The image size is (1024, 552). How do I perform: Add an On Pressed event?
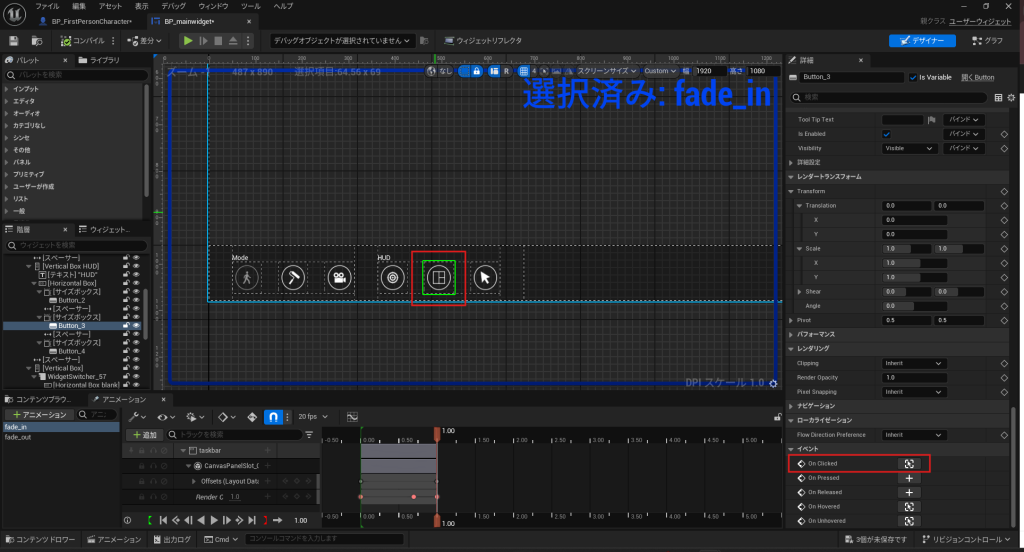(909, 478)
